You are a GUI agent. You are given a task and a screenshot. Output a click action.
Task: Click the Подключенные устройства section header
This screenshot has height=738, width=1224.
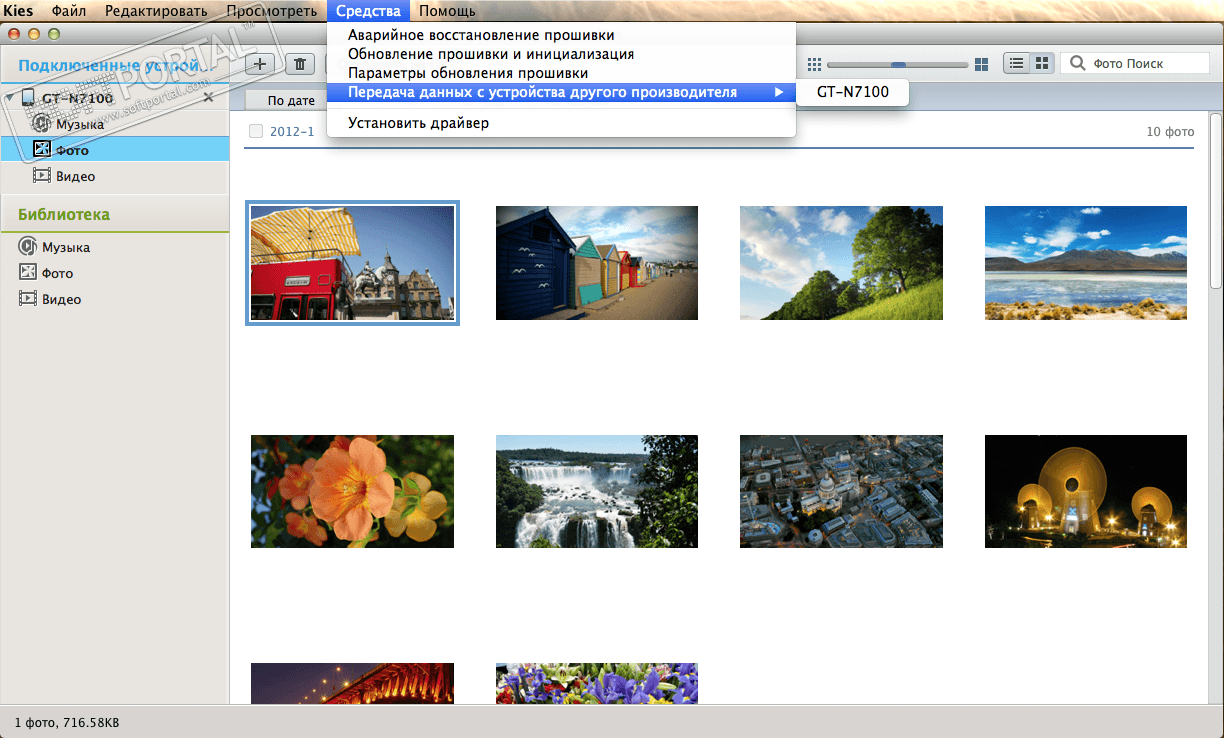tap(114, 67)
